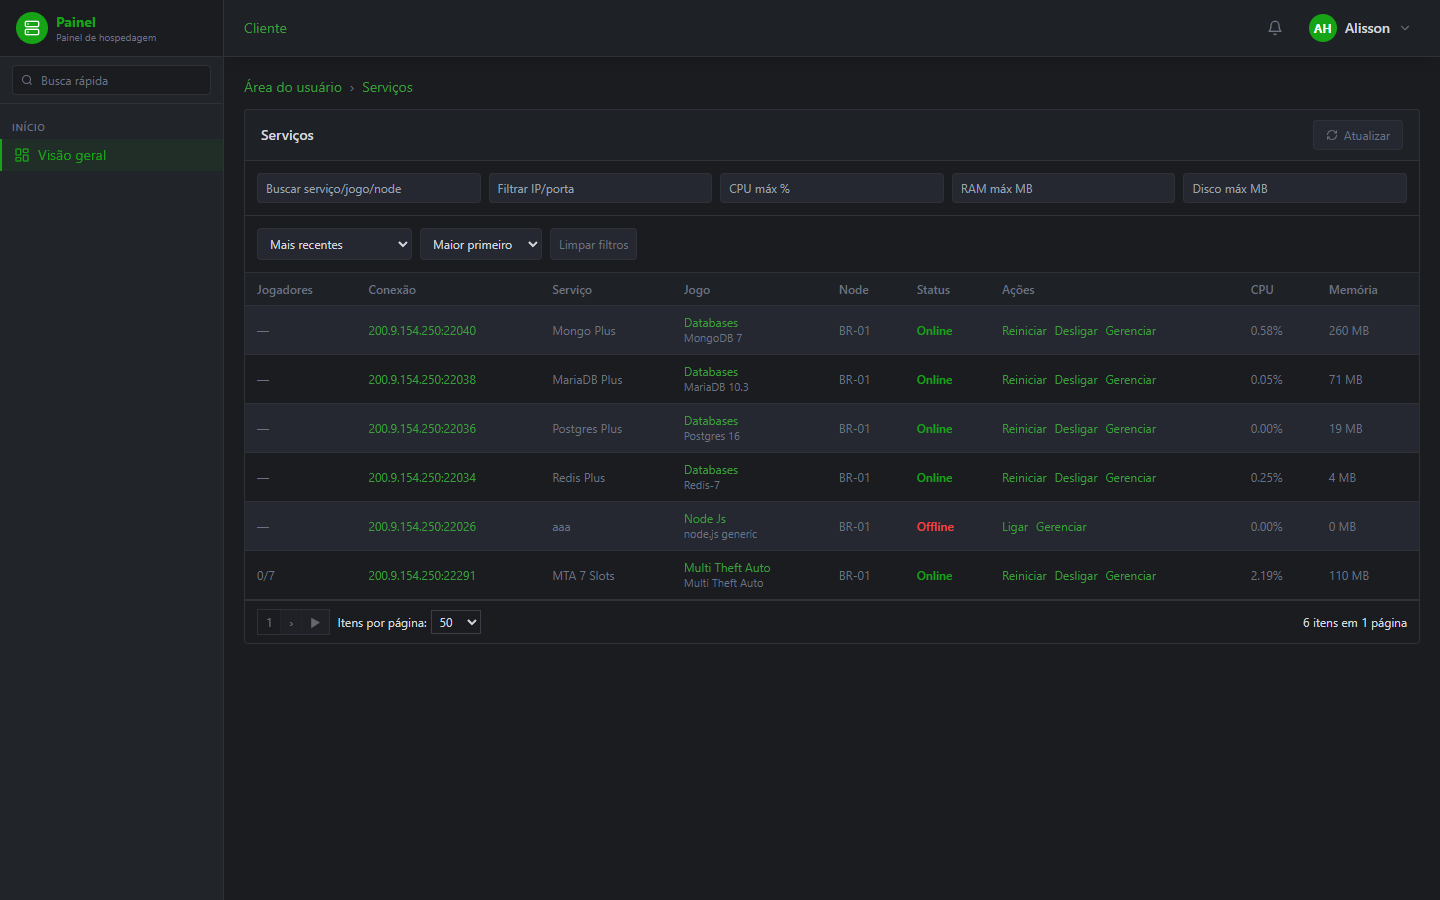
Task: Click Gerenciar for Mongo Plus
Action: [1130, 330]
